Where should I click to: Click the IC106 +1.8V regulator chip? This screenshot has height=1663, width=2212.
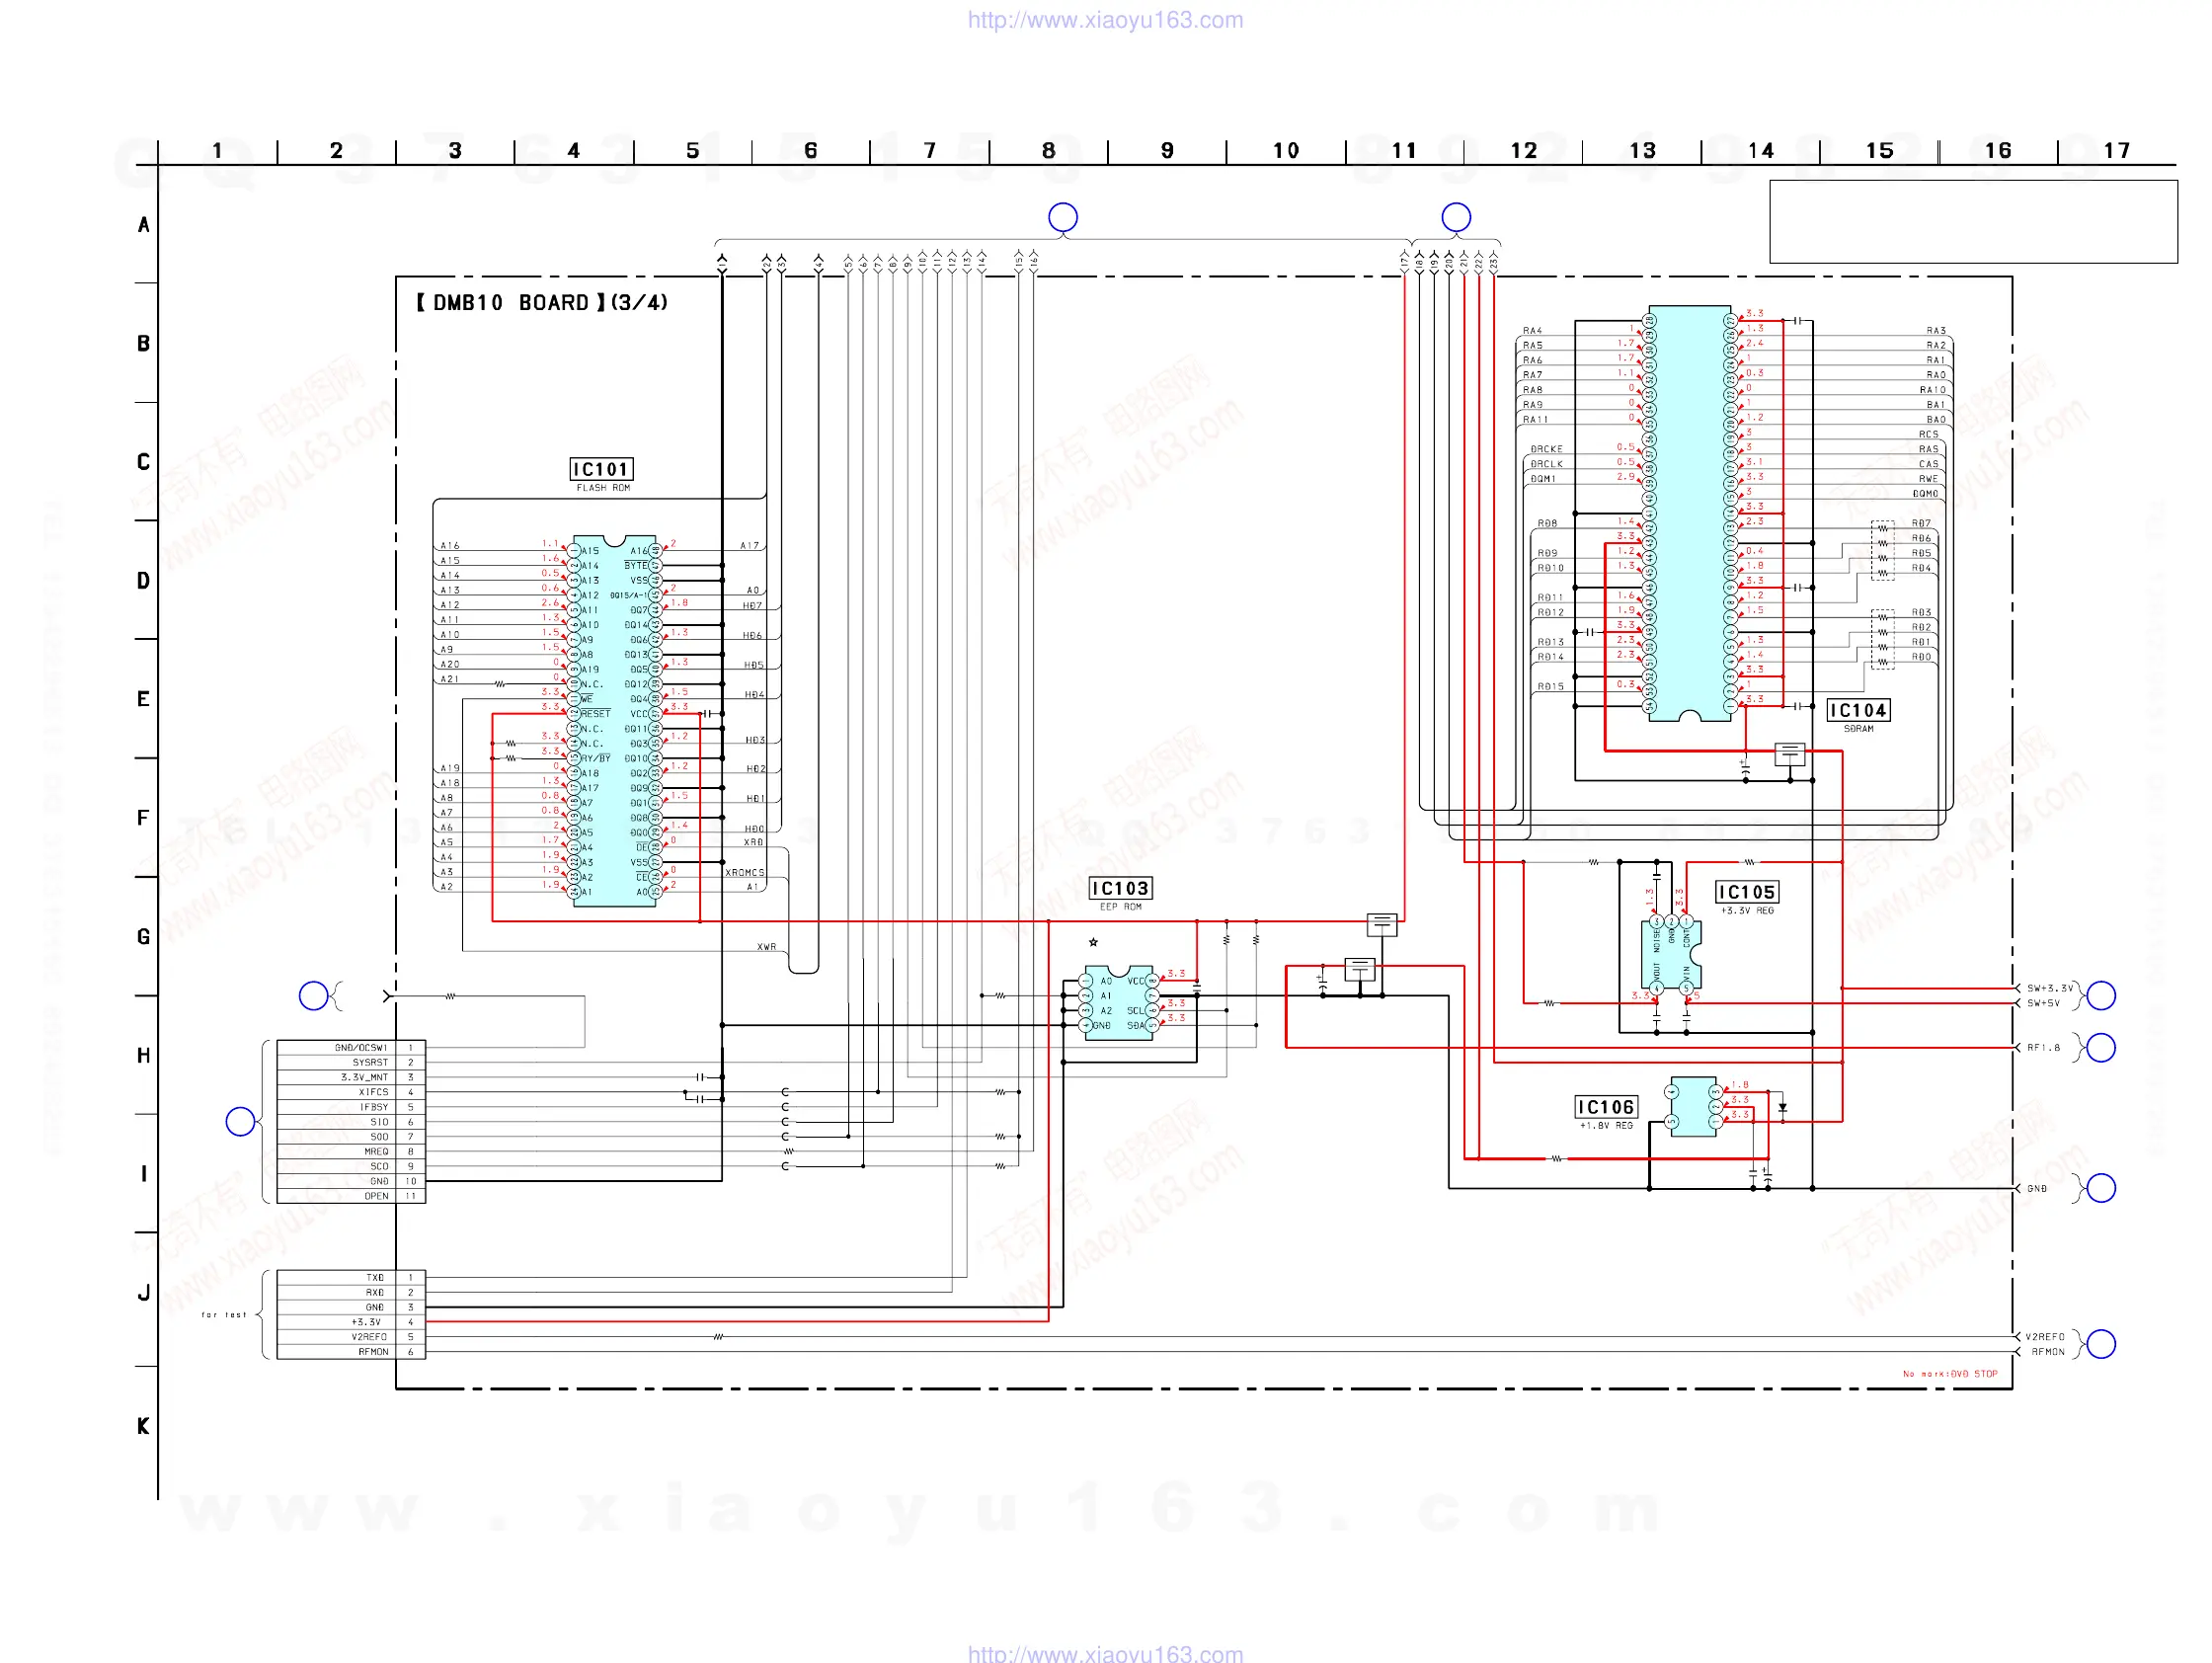1693,1106
